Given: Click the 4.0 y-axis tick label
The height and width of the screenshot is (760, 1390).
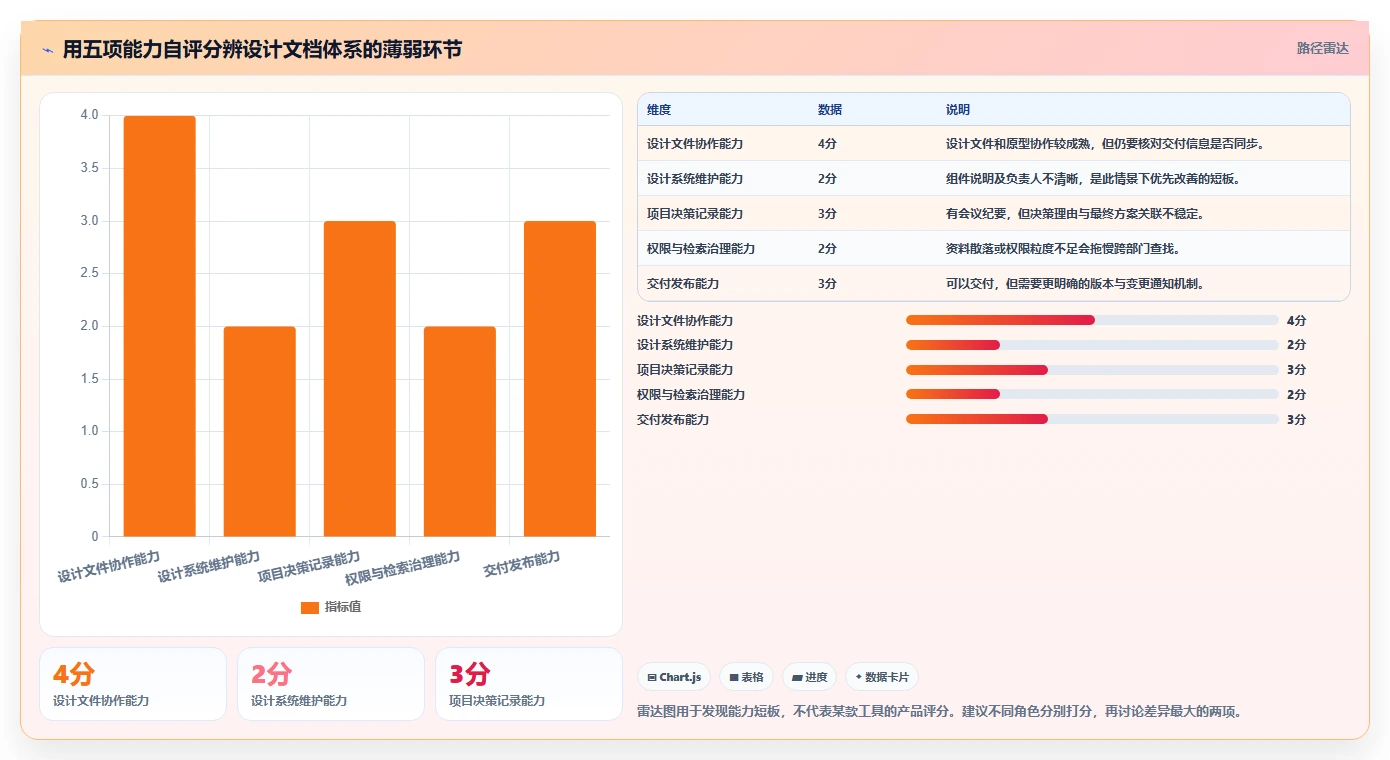Looking at the screenshot, I should point(89,116).
